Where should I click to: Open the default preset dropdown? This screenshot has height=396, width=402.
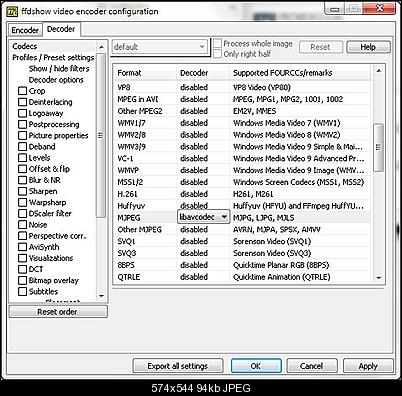(160, 47)
